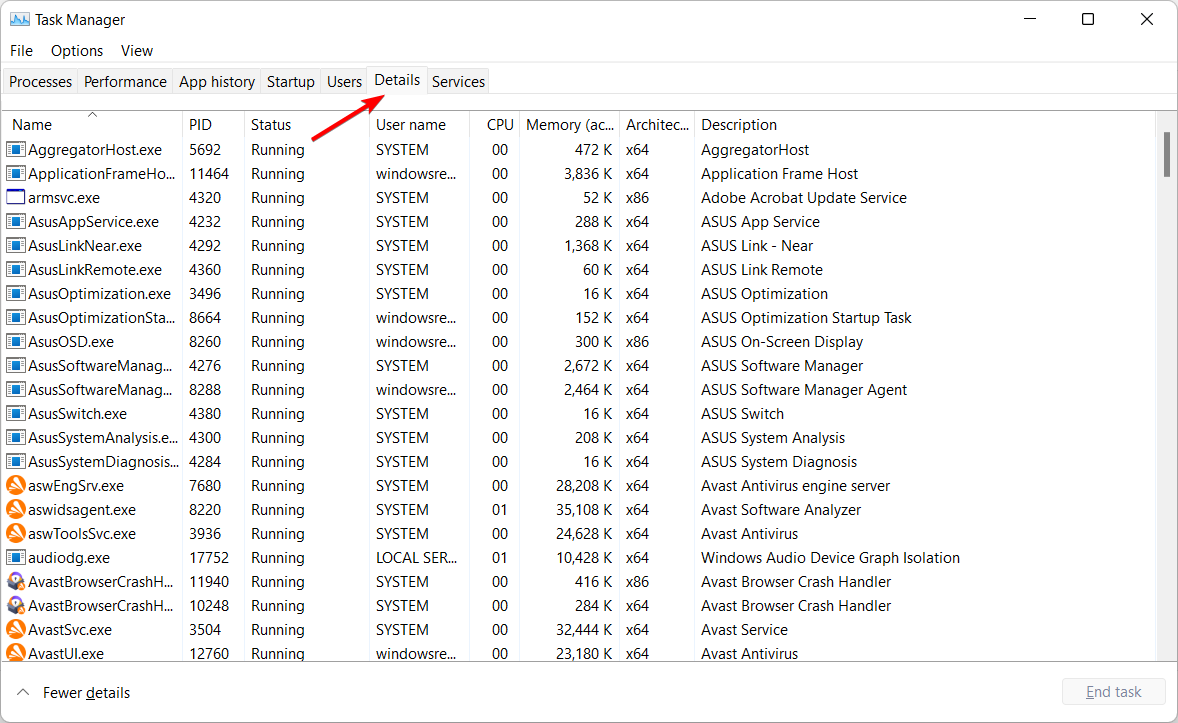Image resolution: width=1178 pixels, height=723 pixels.
Task: Select the Details tab
Action: tap(397, 80)
